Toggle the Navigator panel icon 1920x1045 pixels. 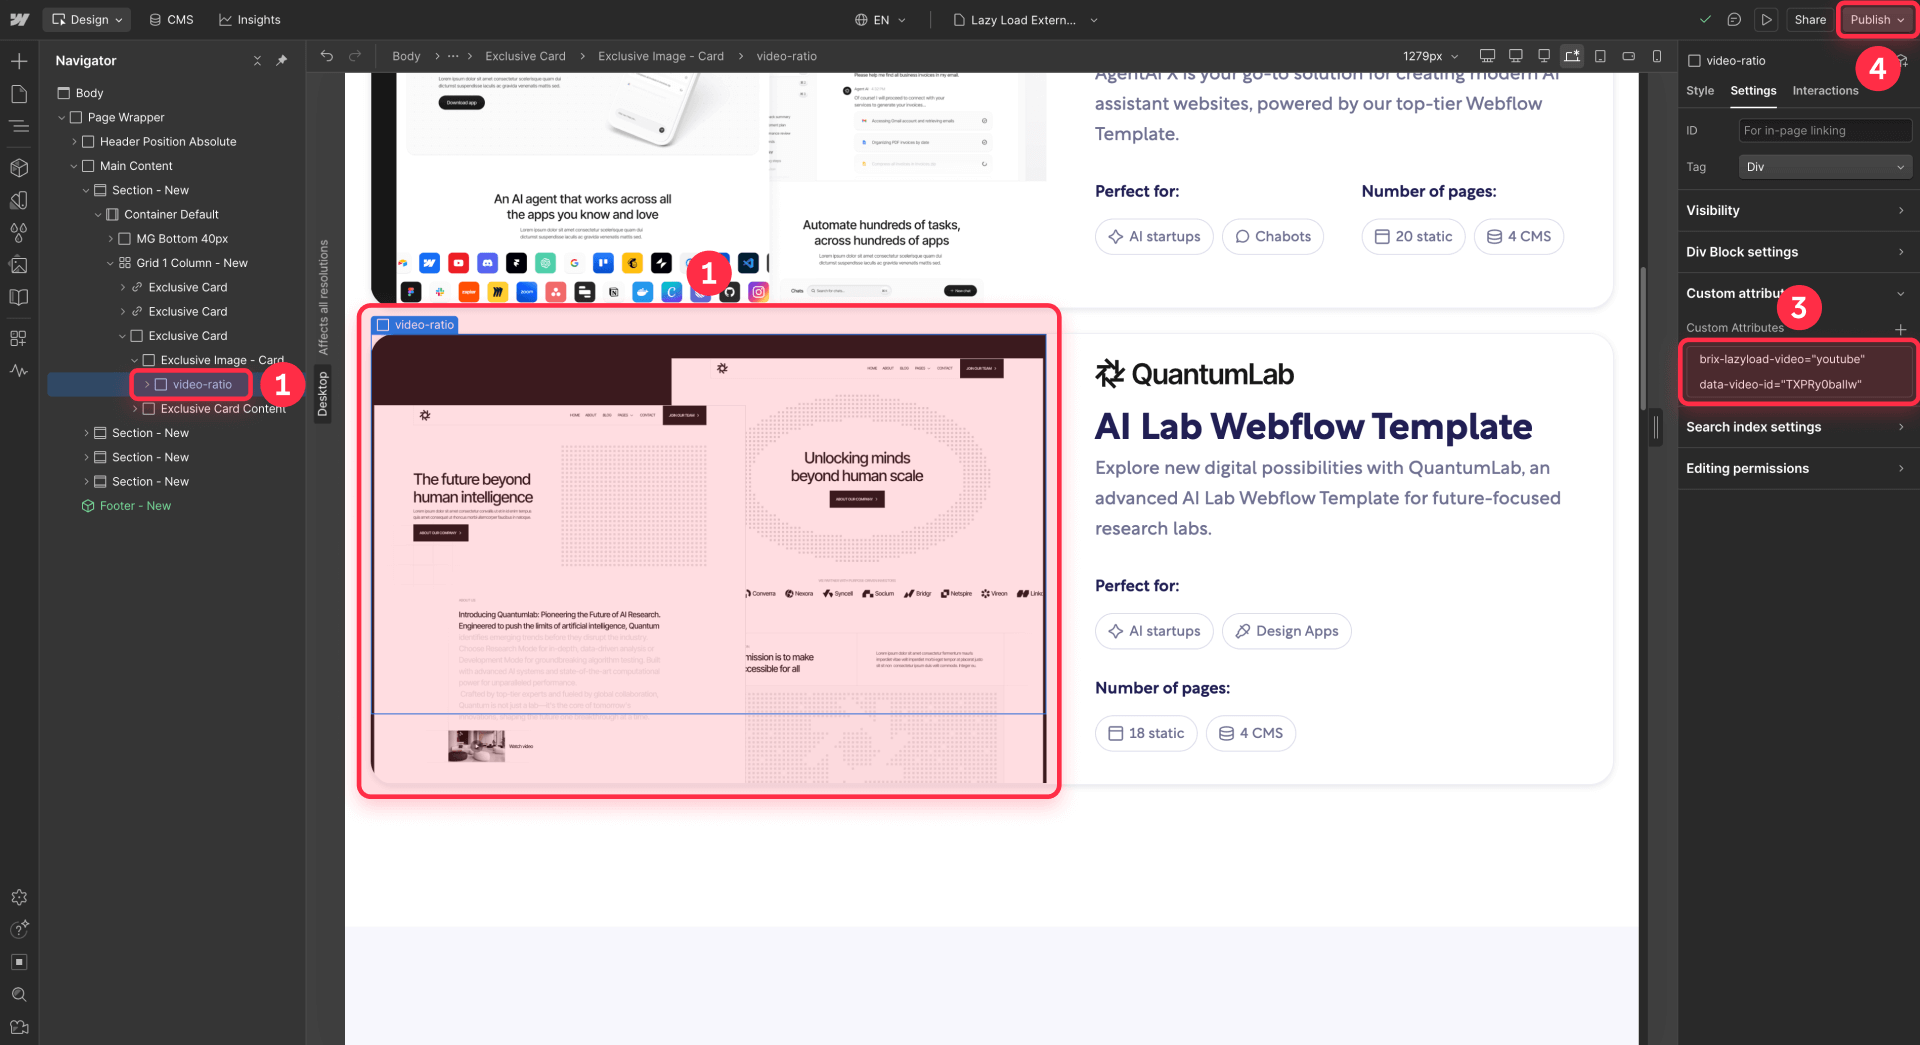(x=19, y=126)
